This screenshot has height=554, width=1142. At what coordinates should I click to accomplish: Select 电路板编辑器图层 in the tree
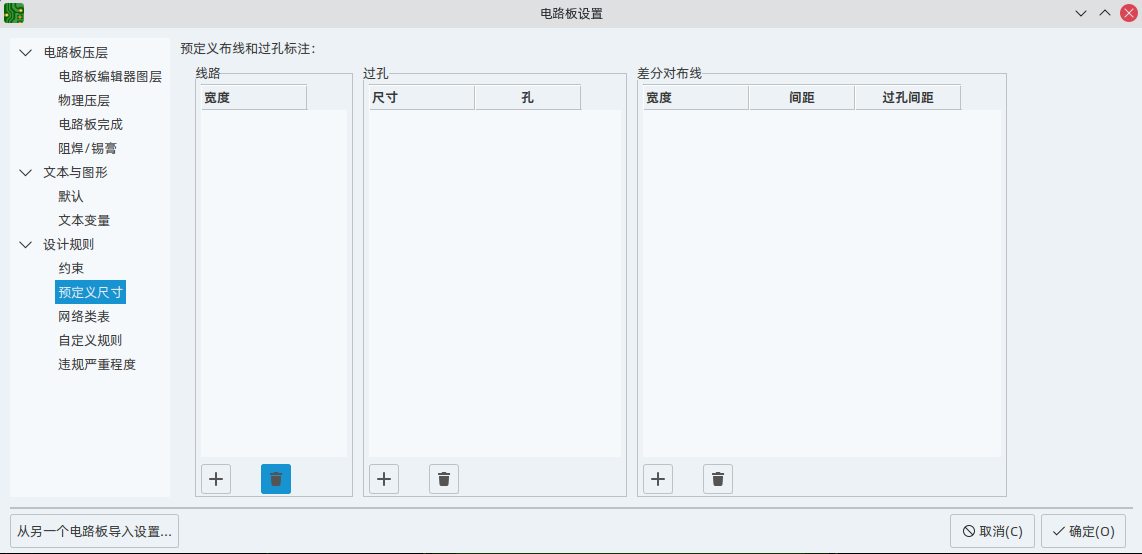point(110,76)
